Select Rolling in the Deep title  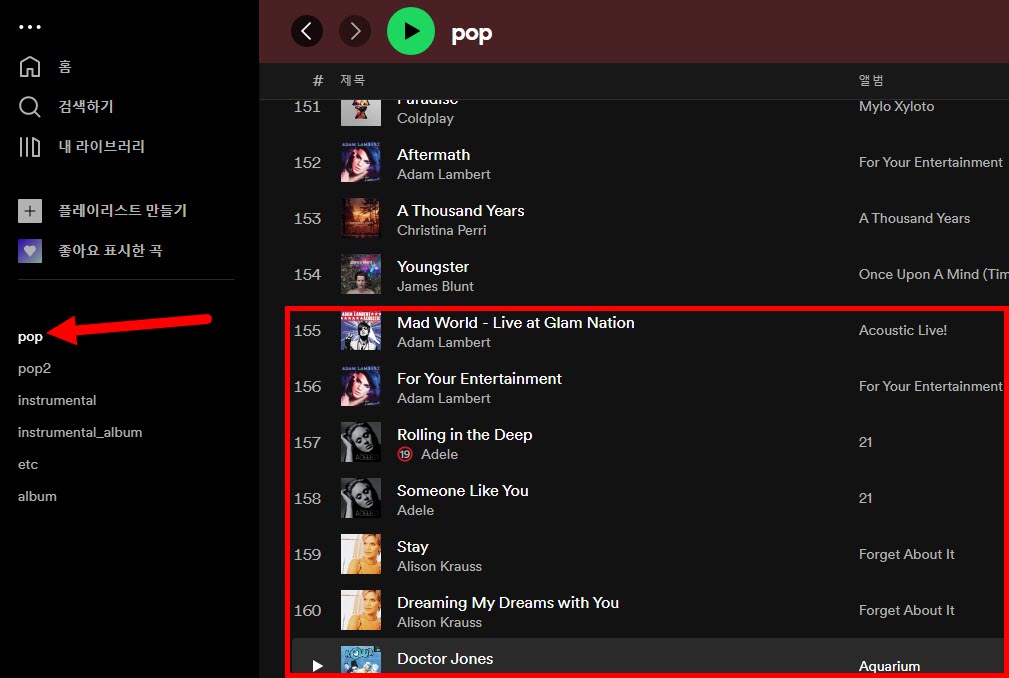pyautogui.click(x=464, y=435)
